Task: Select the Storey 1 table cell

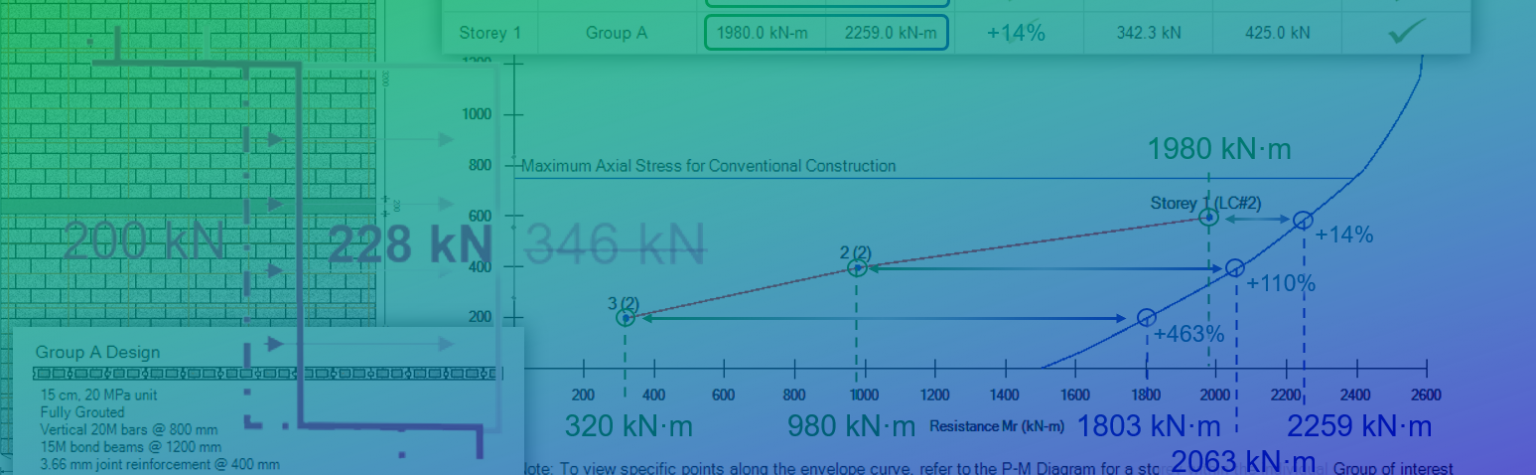Action: coord(490,33)
